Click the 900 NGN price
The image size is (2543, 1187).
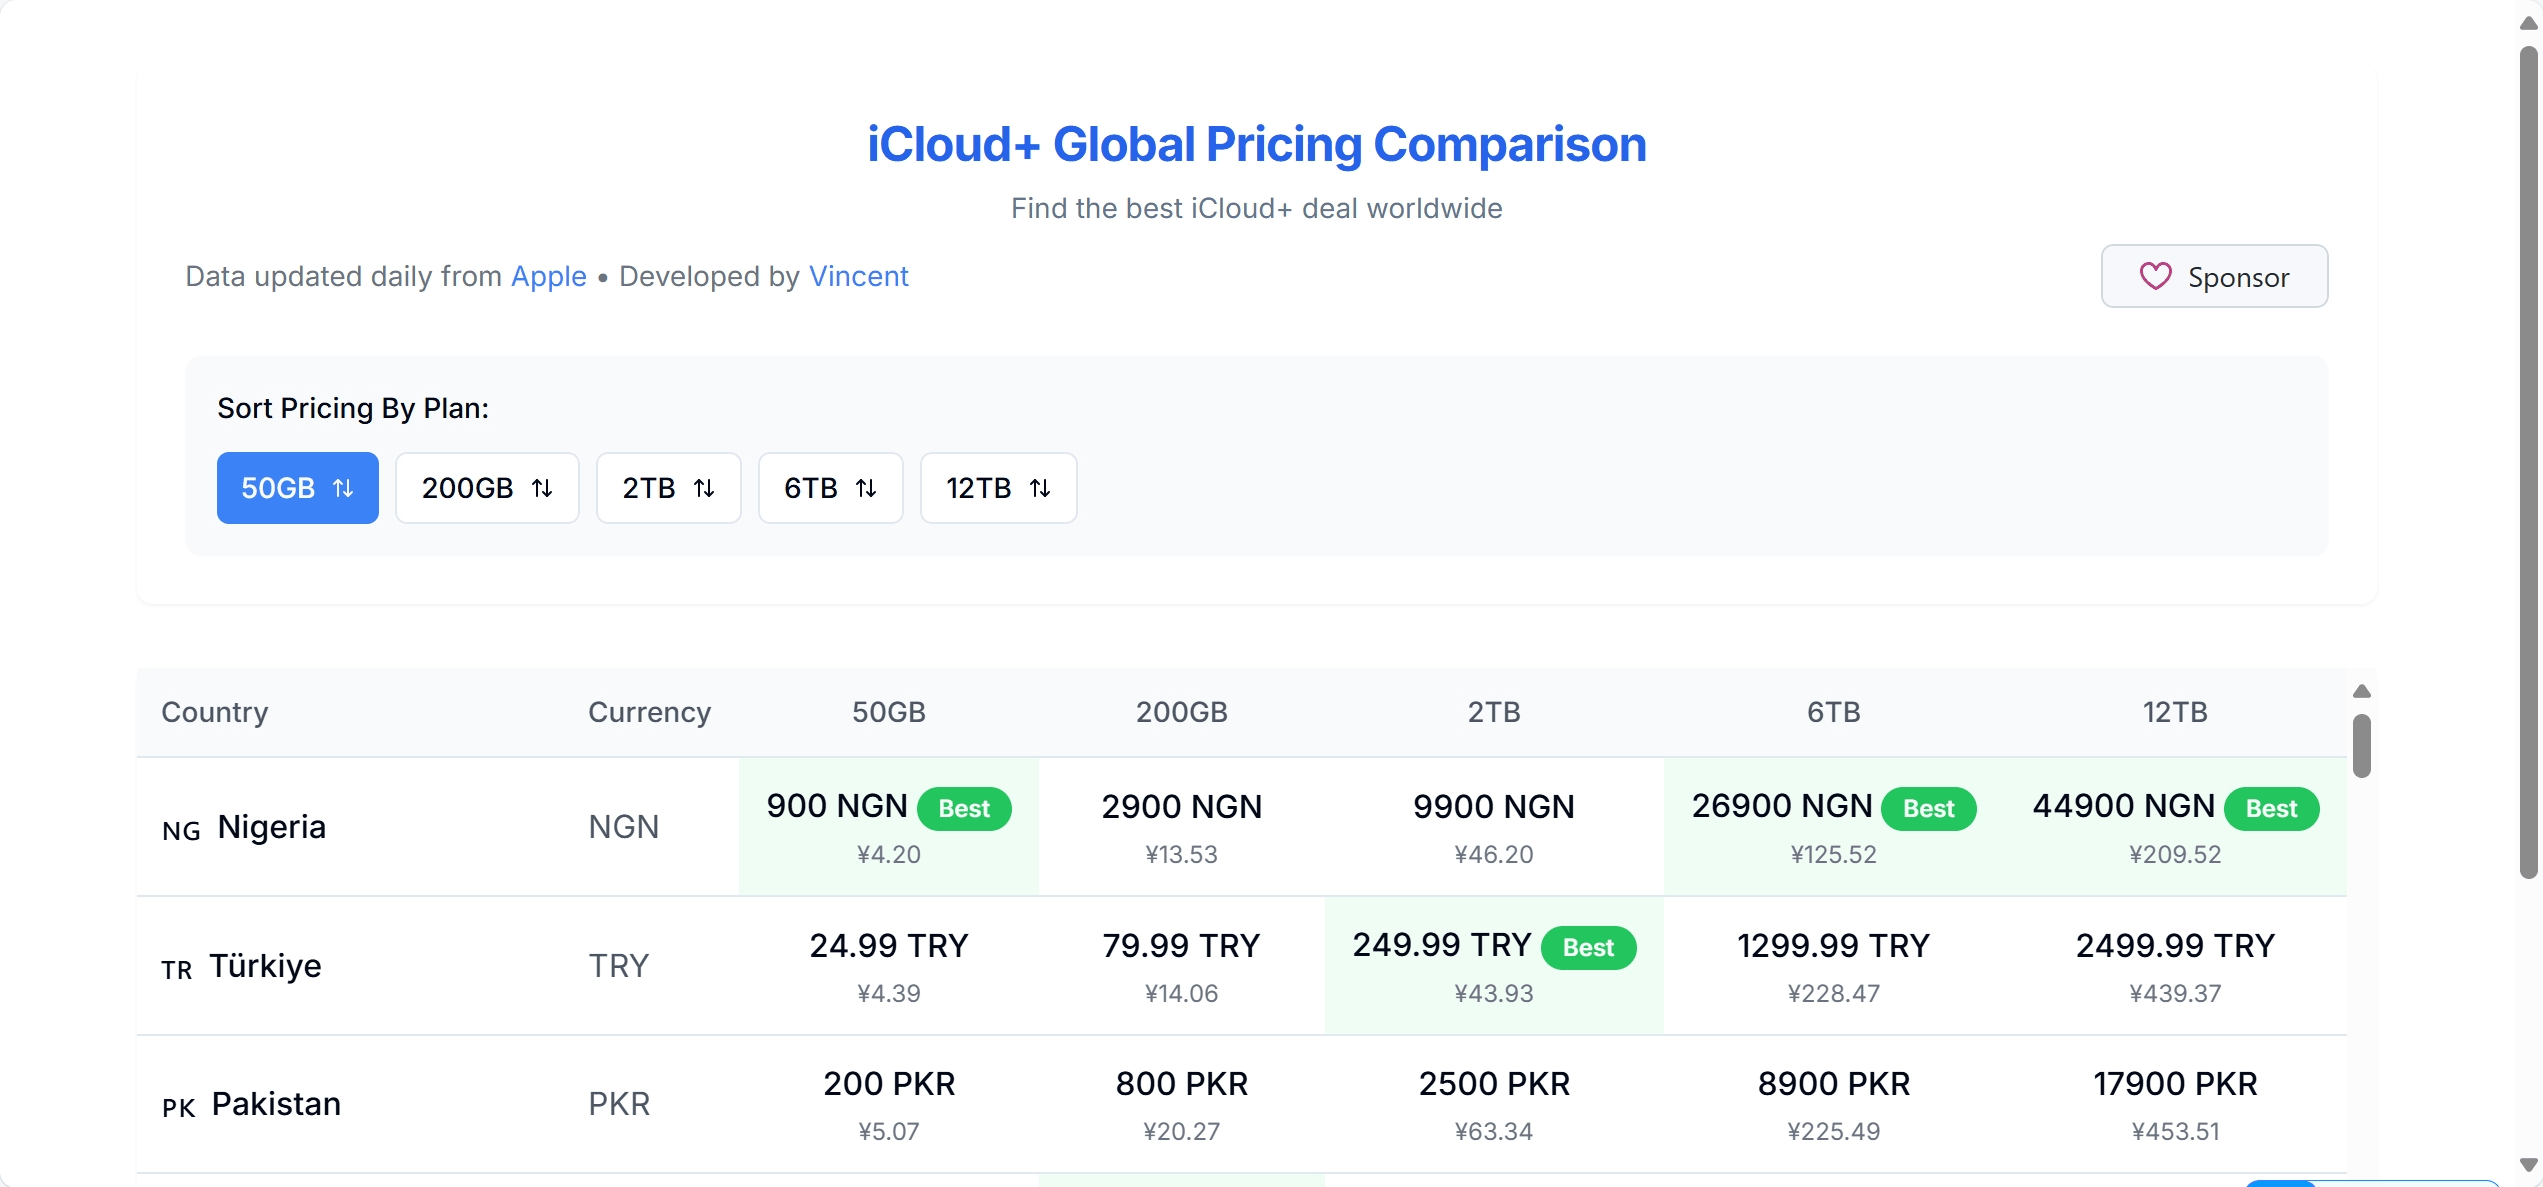pos(836,806)
